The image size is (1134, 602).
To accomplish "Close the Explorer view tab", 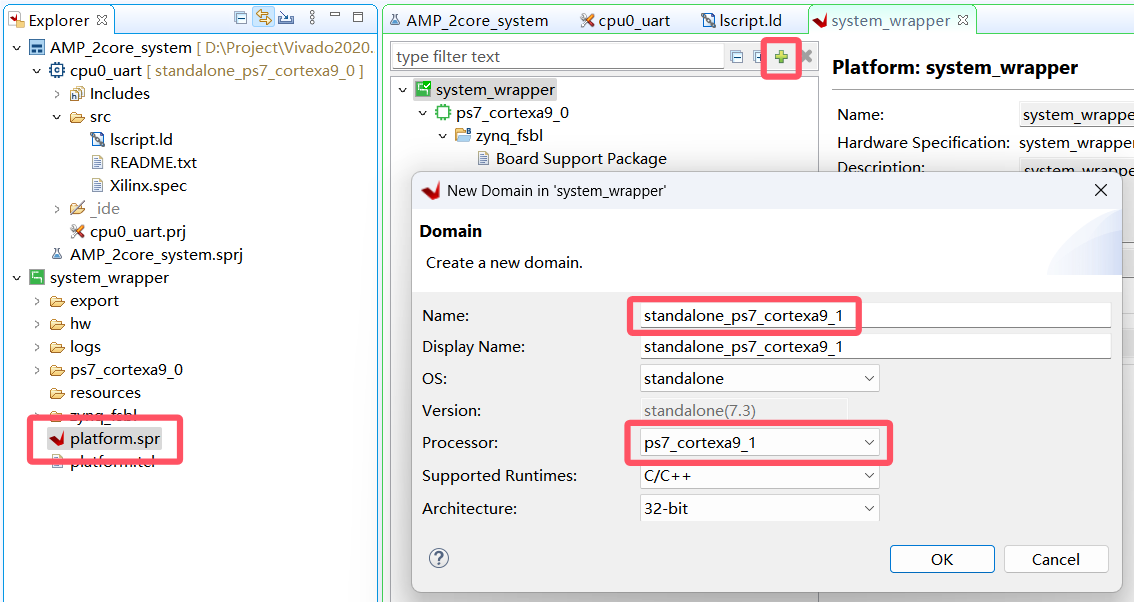I will (102, 20).
